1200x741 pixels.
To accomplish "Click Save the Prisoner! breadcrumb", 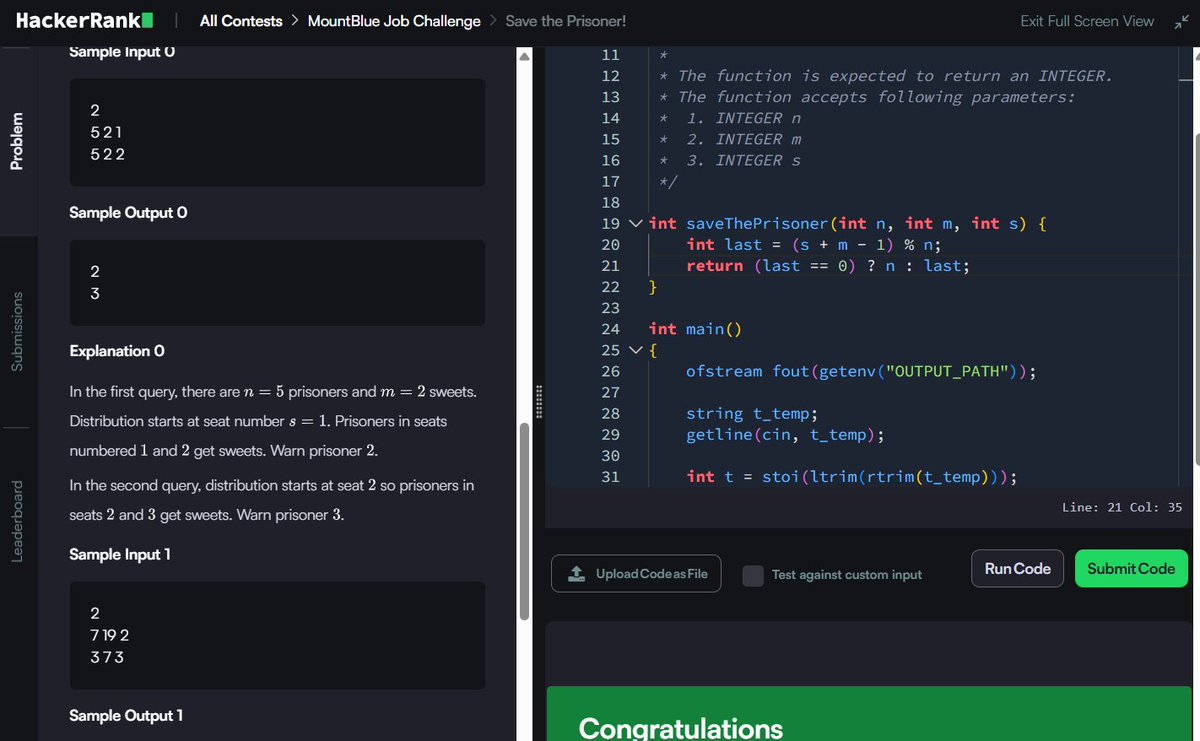I will tap(566, 21).
